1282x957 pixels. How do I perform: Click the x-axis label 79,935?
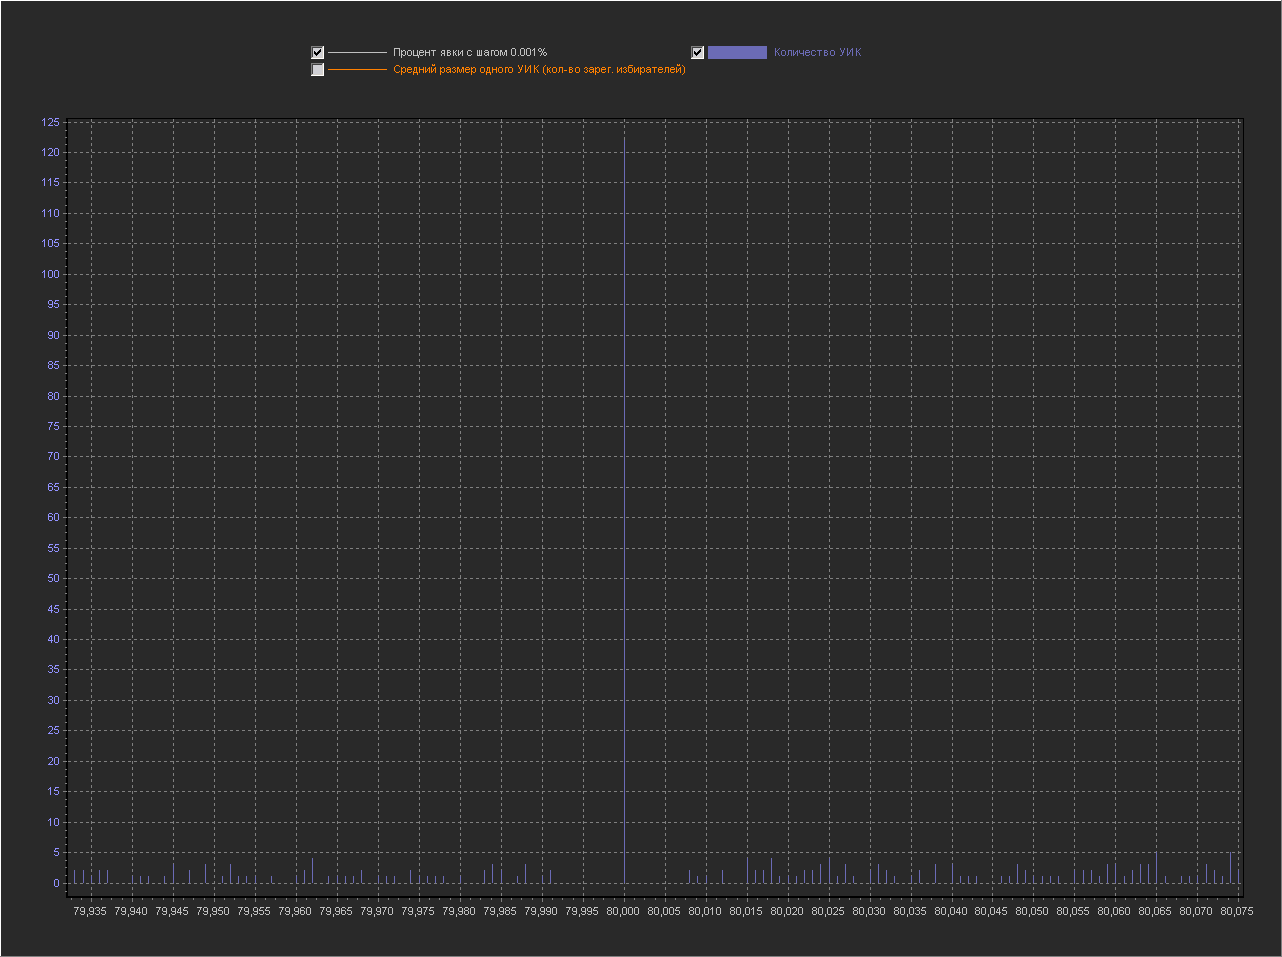tap(90, 911)
